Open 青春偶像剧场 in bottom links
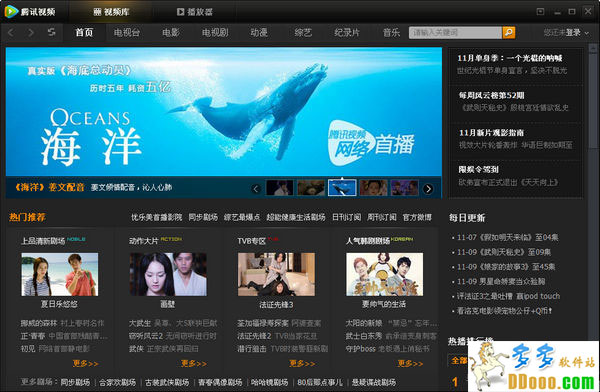This screenshot has height=392, width=600. 220,382
